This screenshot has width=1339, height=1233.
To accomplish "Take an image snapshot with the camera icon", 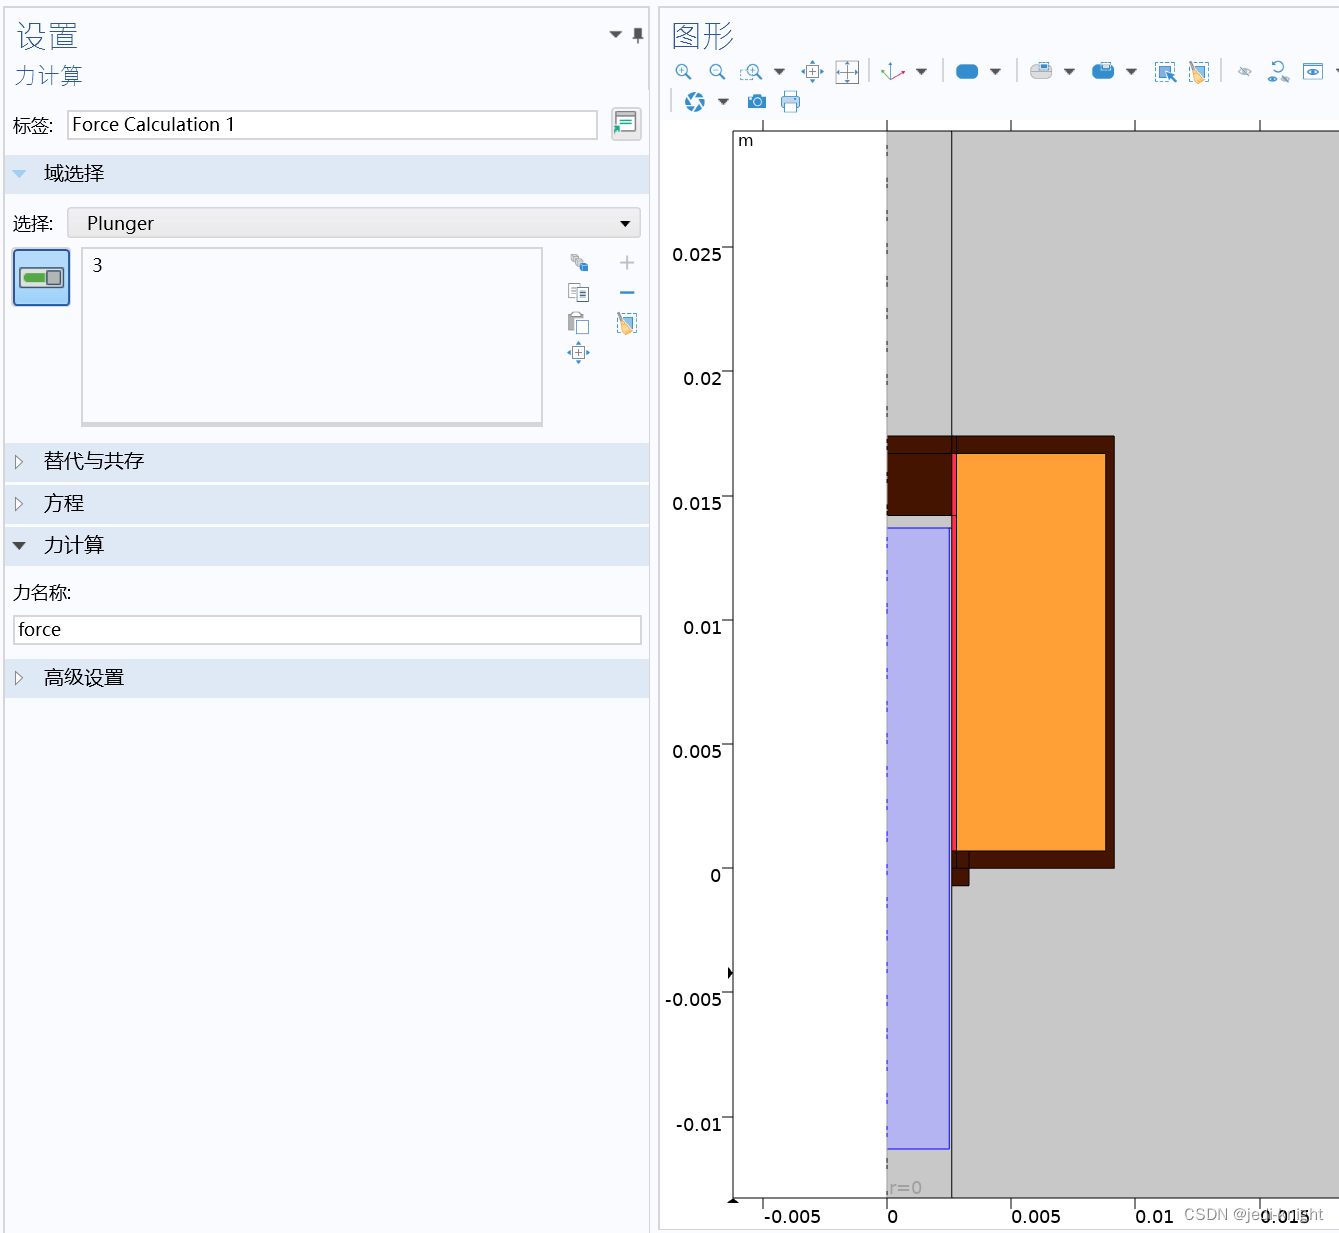I will (x=757, y=102).
